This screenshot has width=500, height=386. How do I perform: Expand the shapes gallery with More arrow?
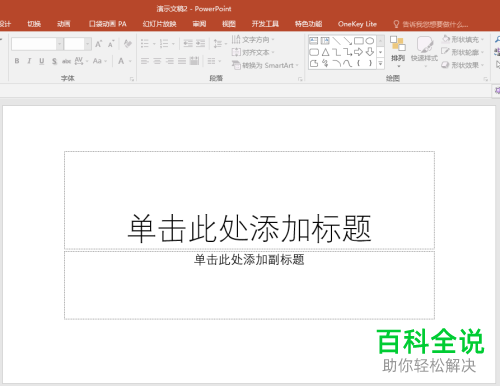click(x=380, y=63)
